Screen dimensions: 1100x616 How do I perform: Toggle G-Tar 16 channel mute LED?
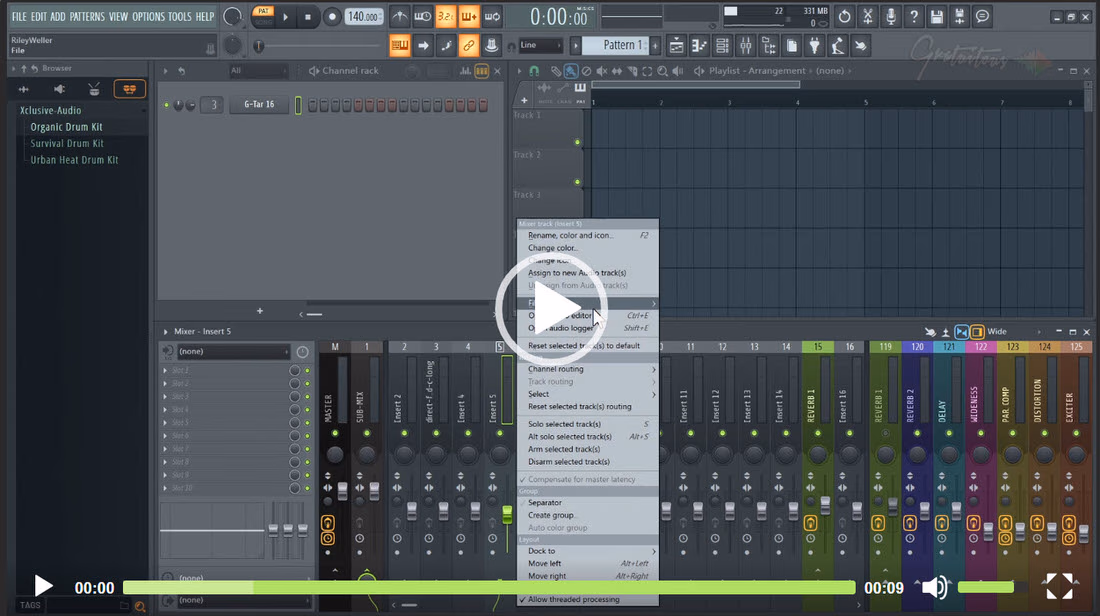tap(167, 105)
